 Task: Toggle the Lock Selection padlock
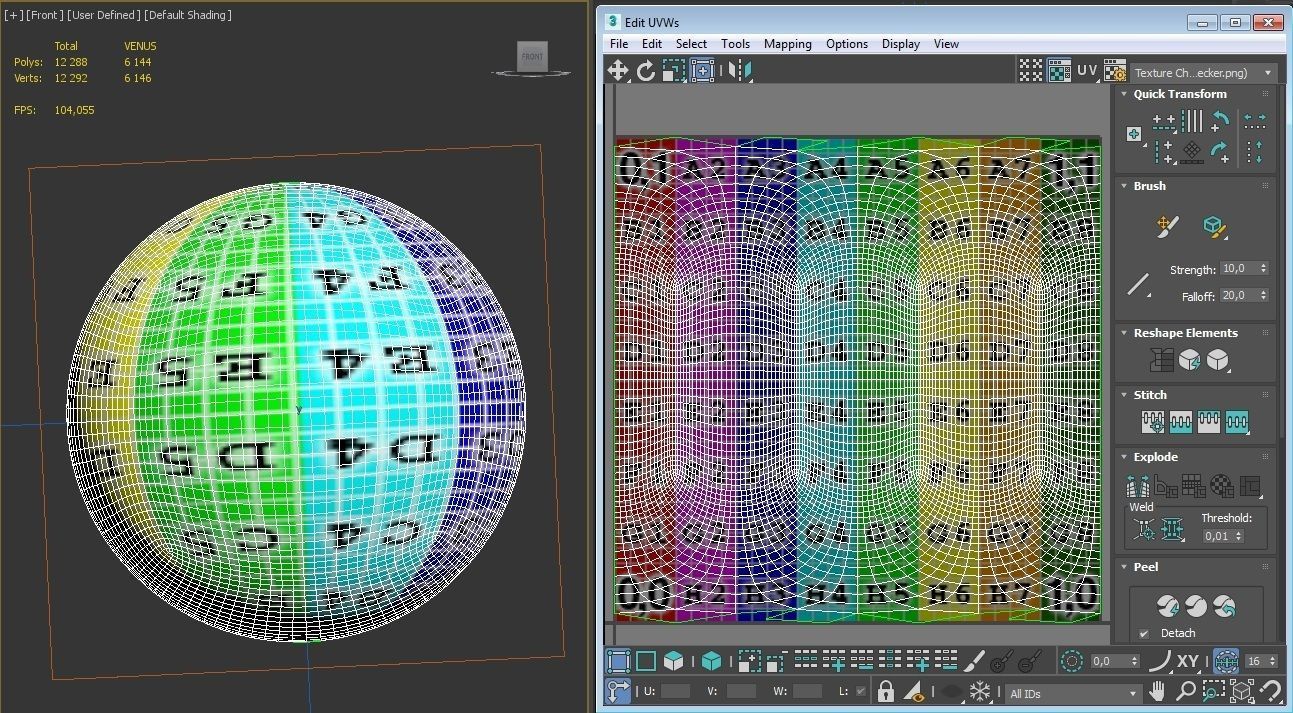point(885,691)
